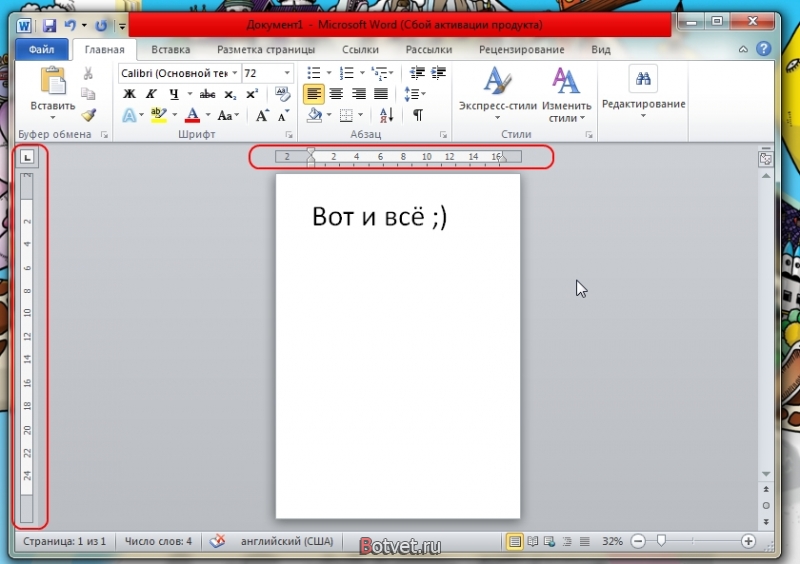
Task: Open the Рассылки tab
Action: pyautogui.click(x=429, y=50)
